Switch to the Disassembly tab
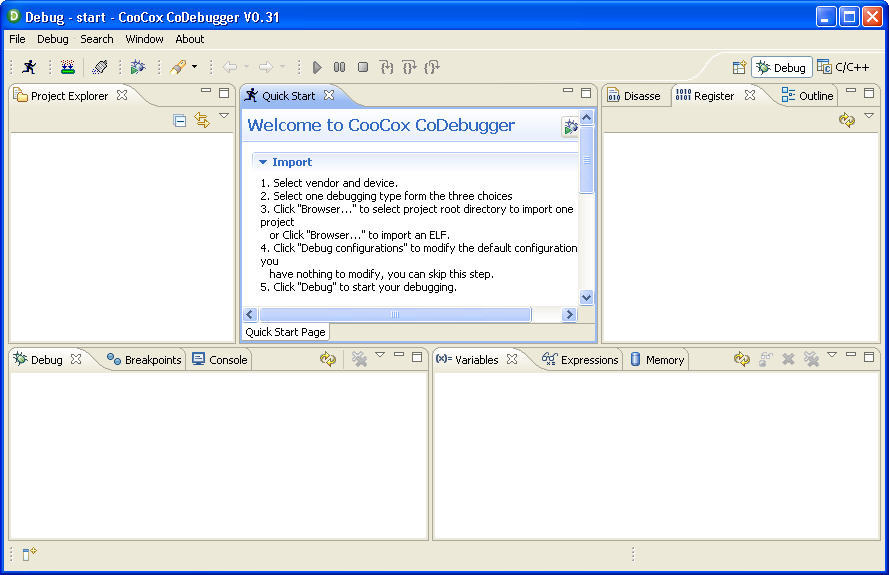Screen dimensions: 889x575 634,96
